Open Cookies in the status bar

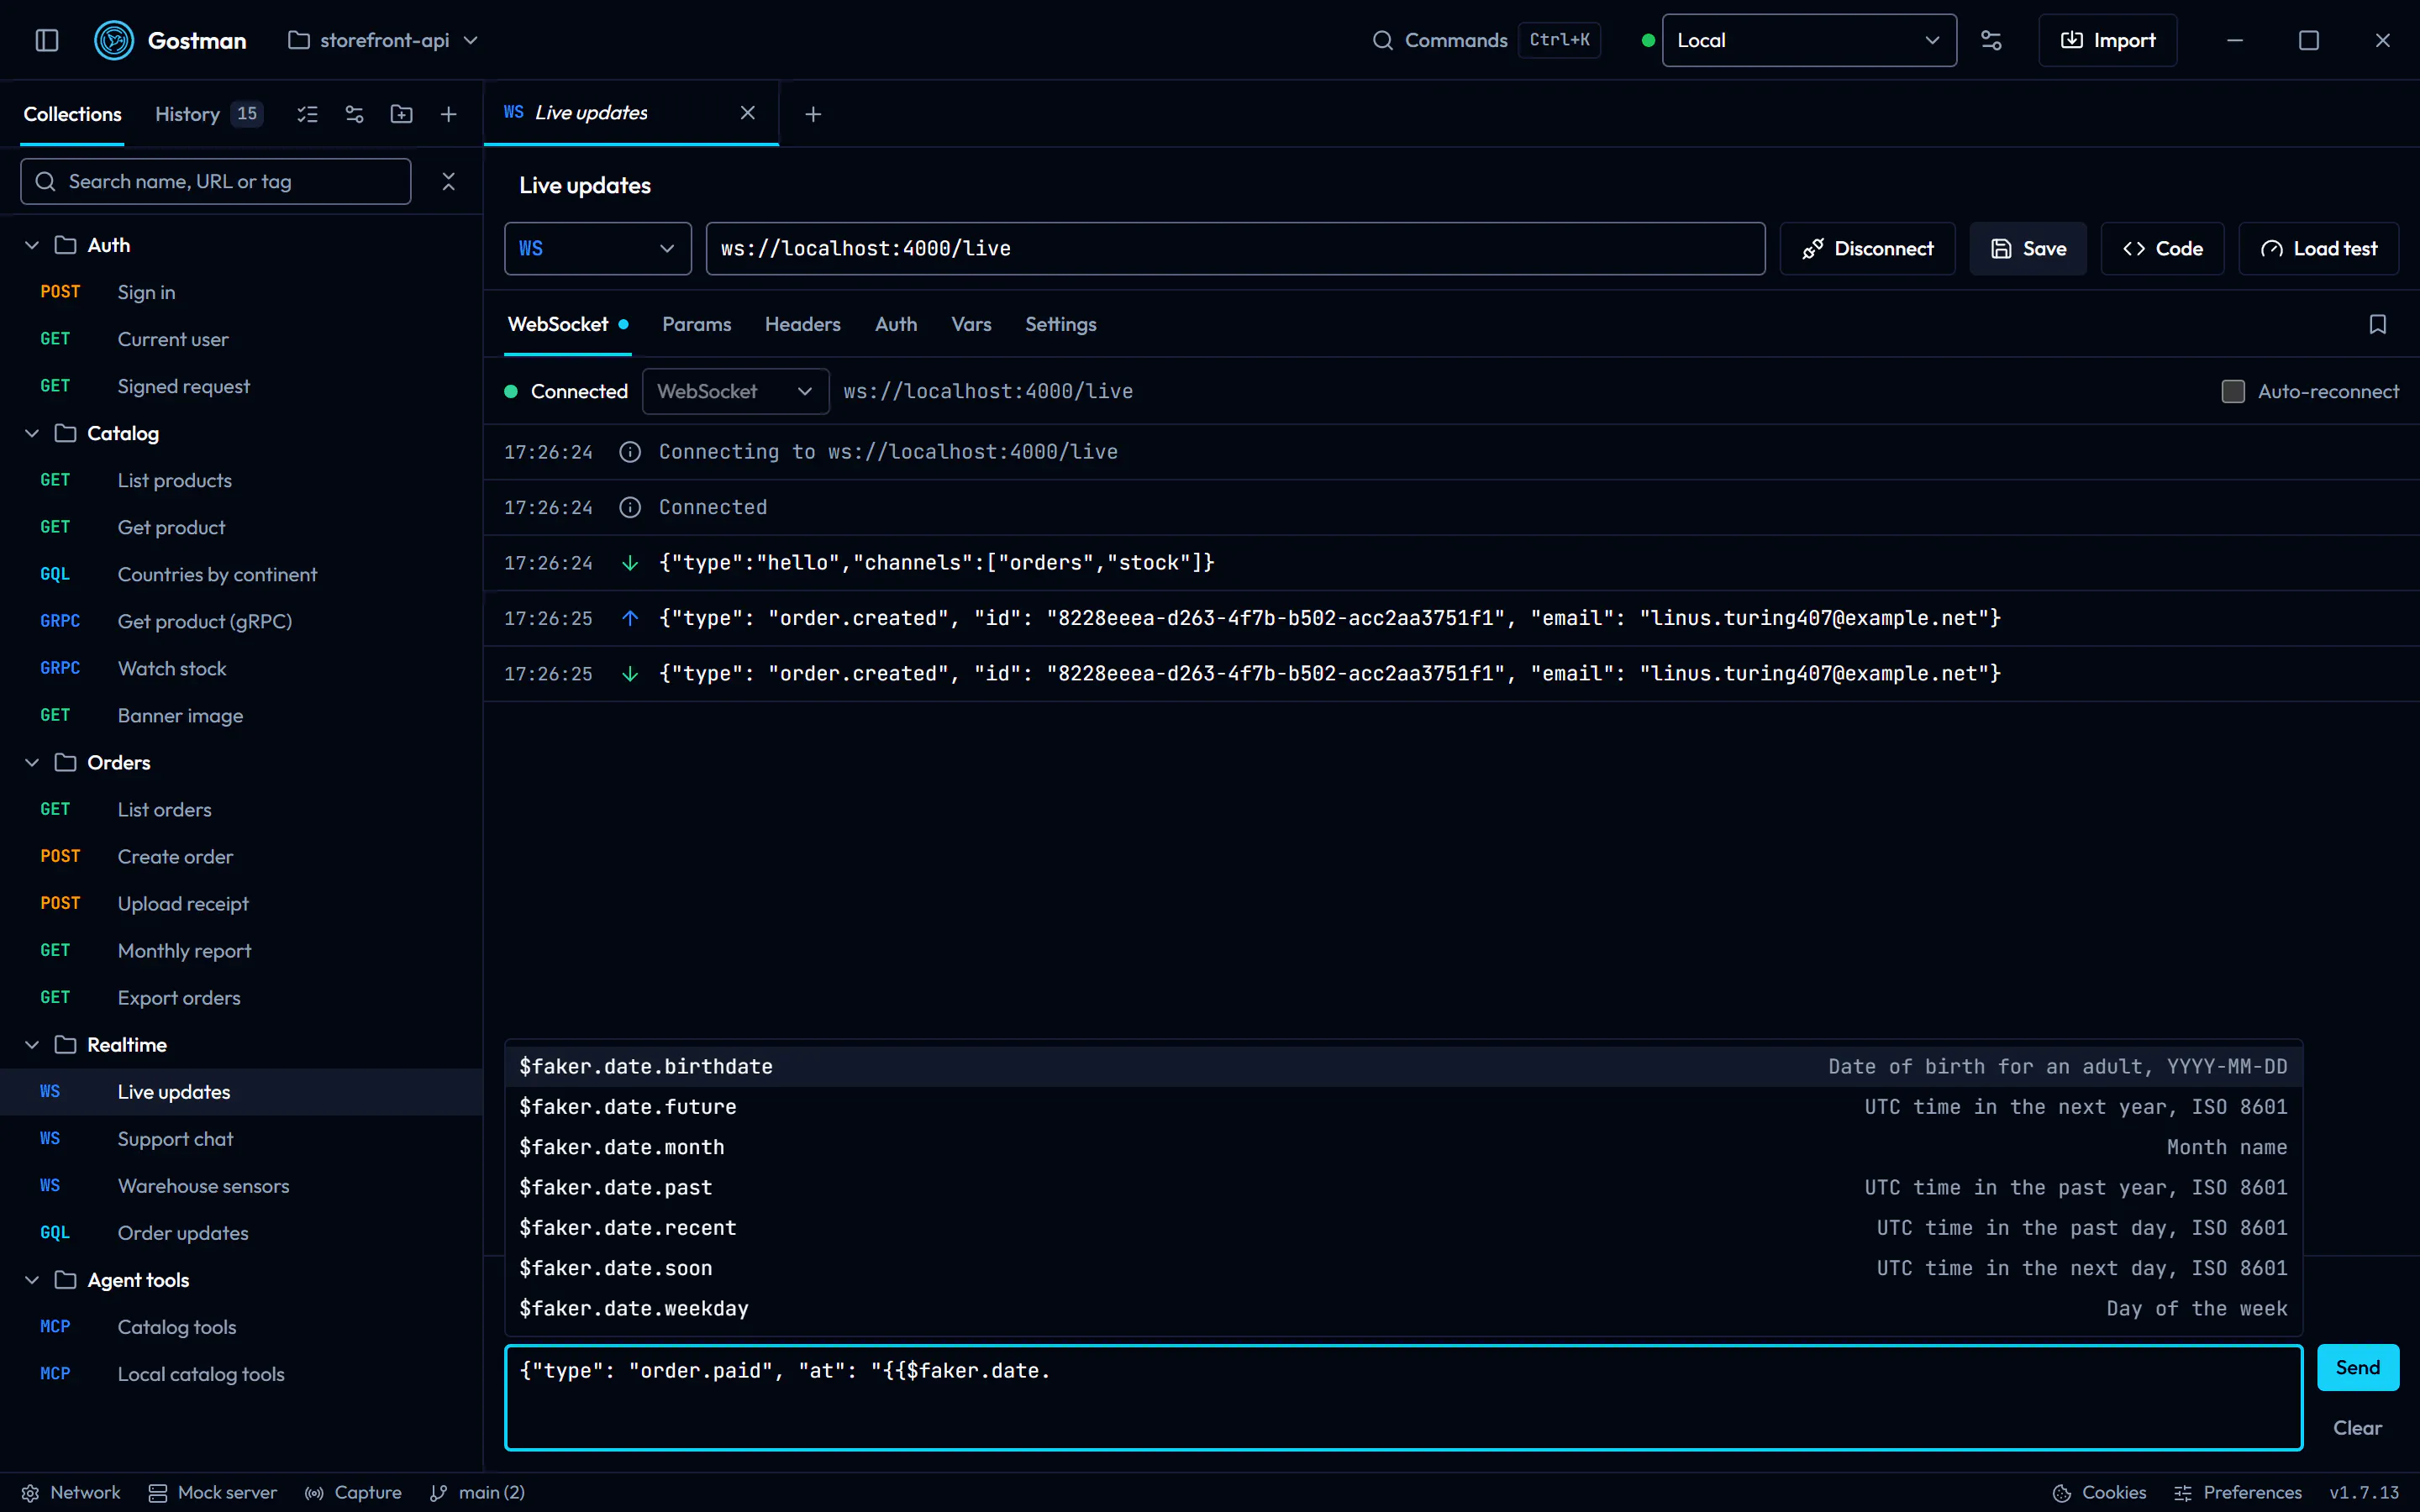(2099, 1492)
